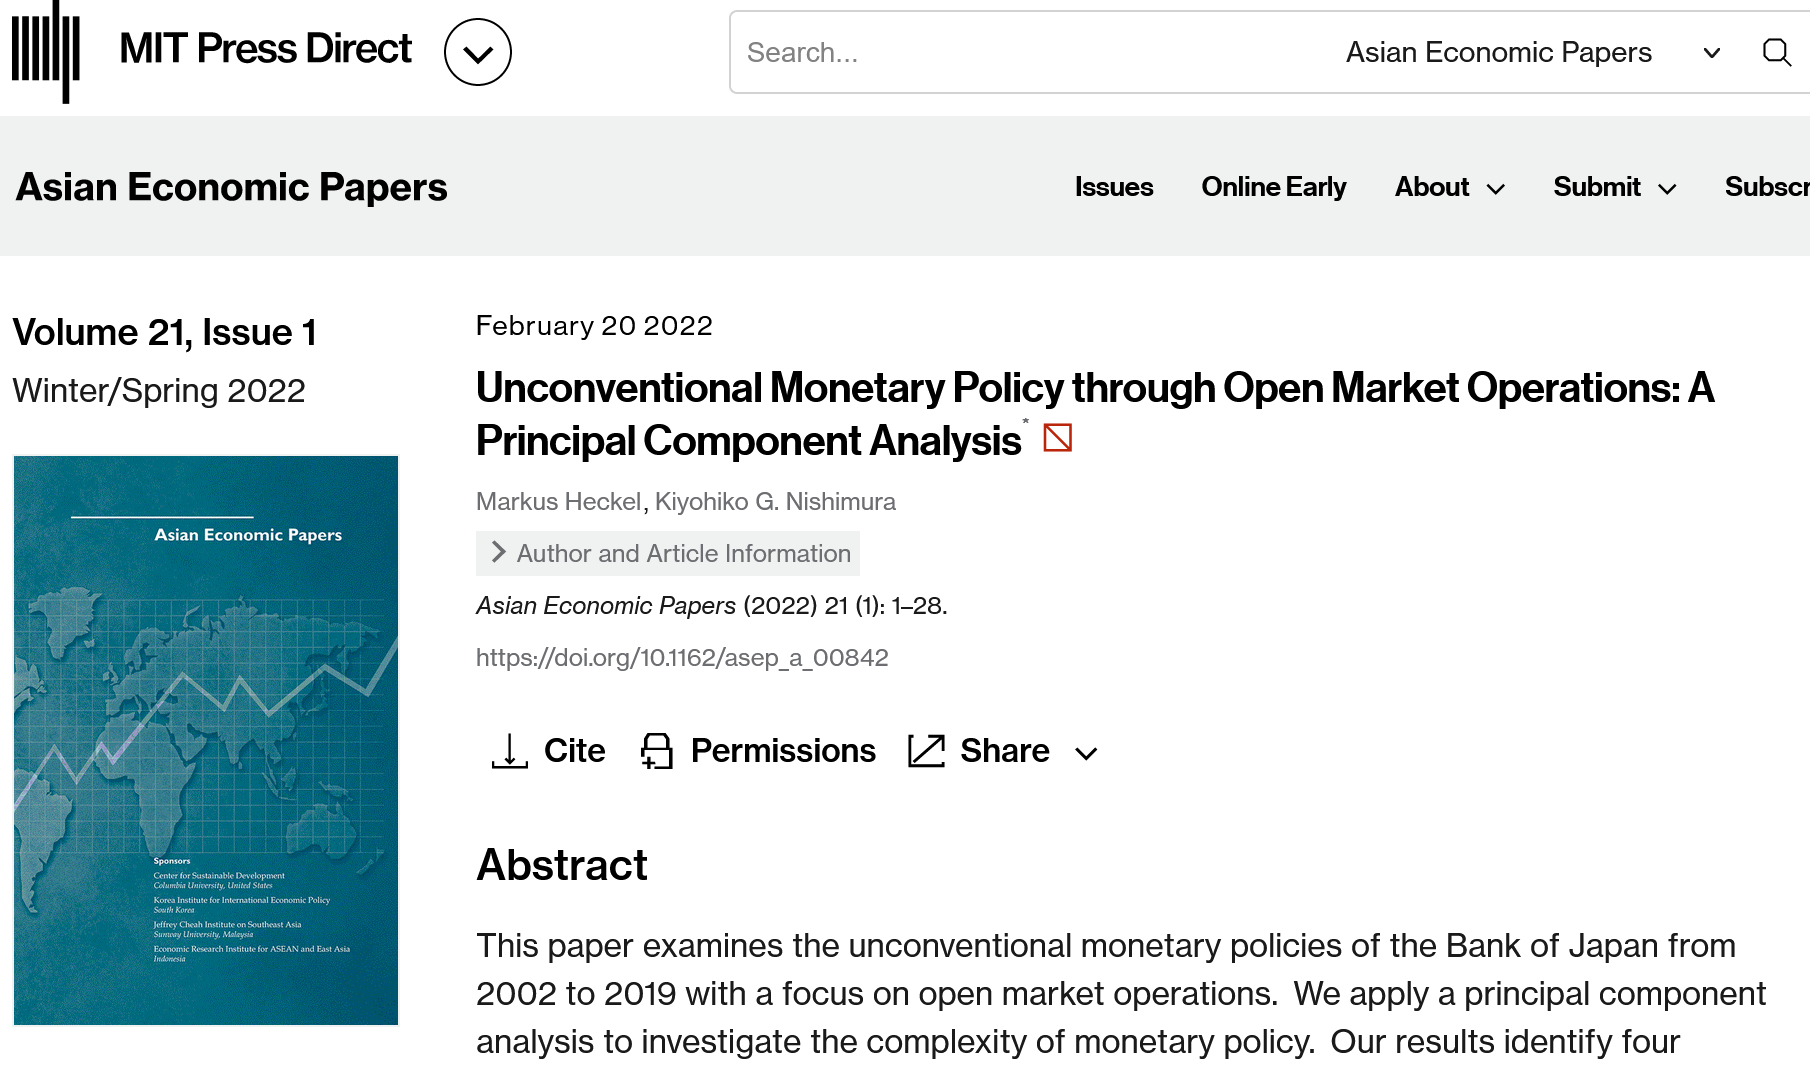
Task: Click the Cite download icon
Action: click(510, 751)
